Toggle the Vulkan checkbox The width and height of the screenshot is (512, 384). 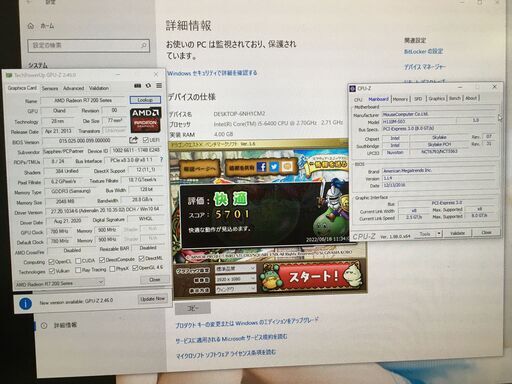pos(52,271)
